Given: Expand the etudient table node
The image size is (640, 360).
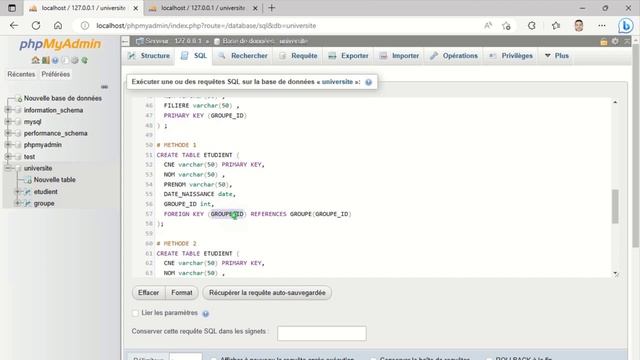Looking at the screenshot, I should pyautogui.click(x=18, y=191).
